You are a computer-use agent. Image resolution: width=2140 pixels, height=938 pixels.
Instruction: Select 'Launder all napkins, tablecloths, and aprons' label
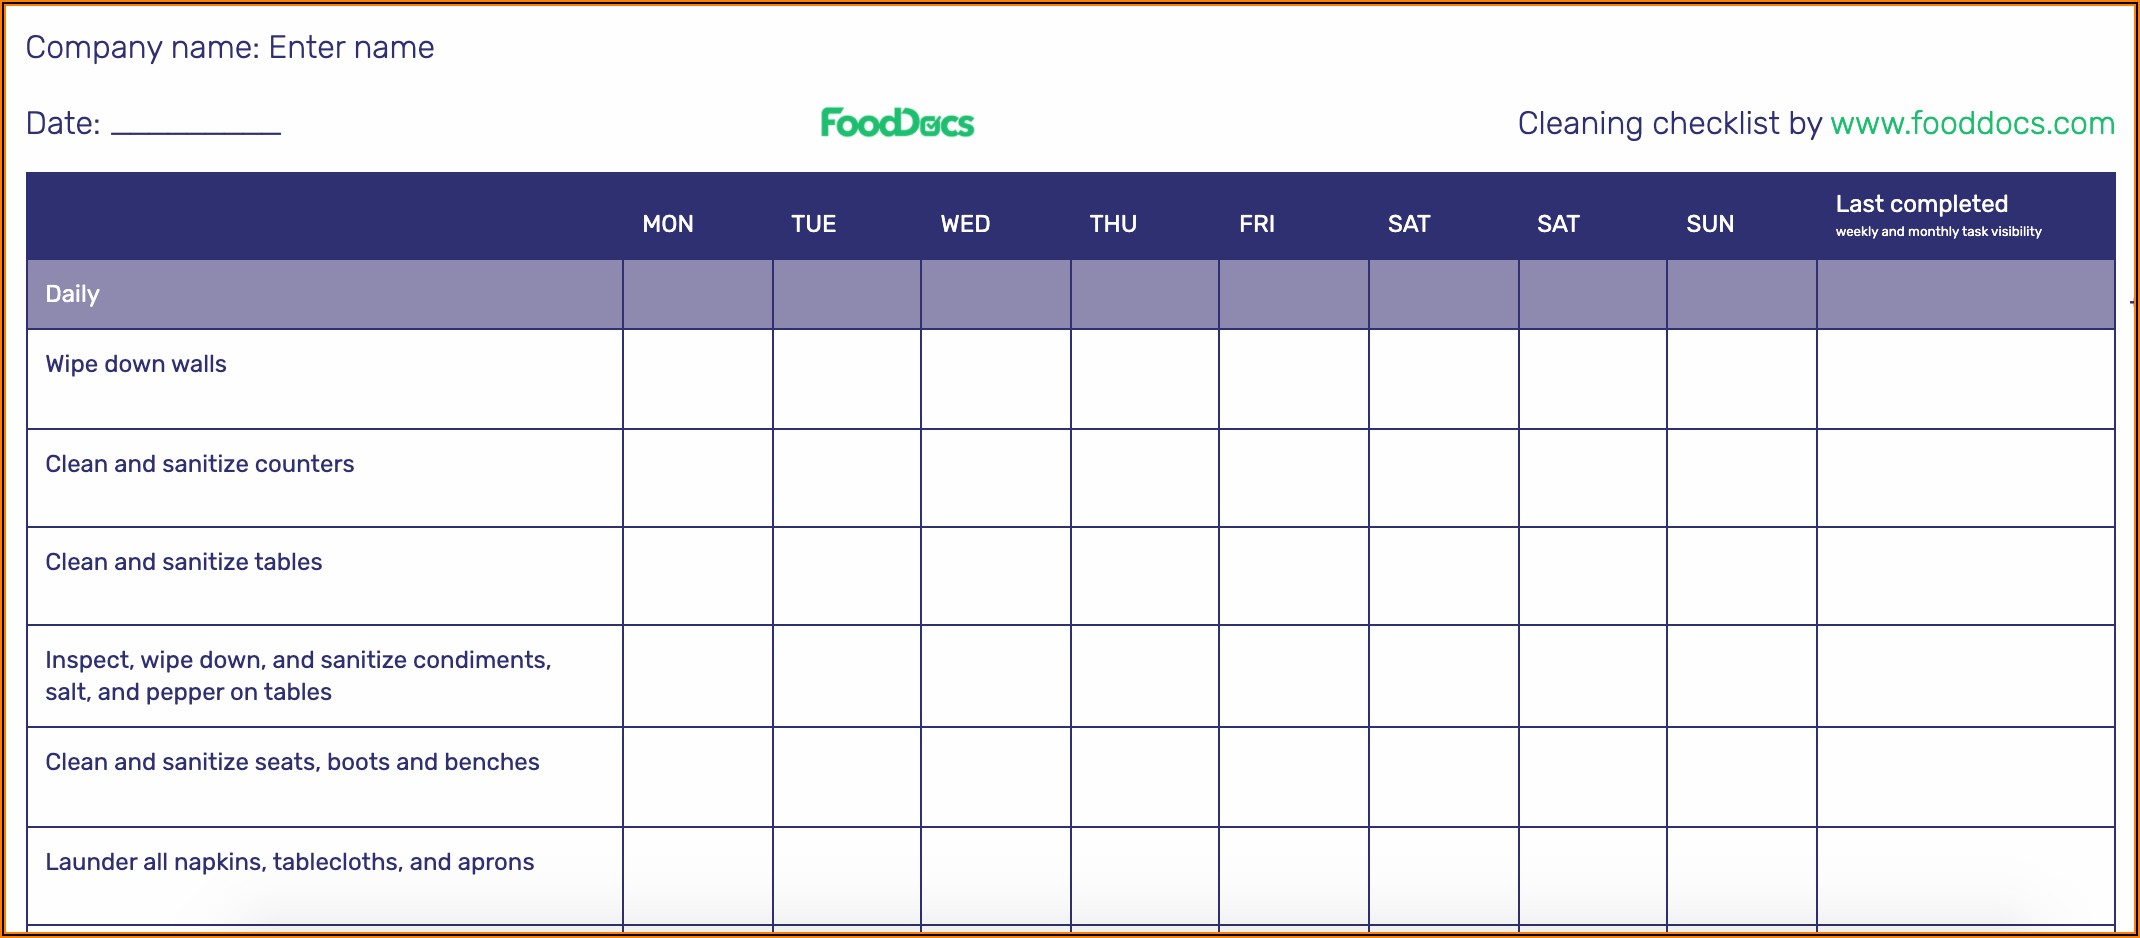[290, 862]
